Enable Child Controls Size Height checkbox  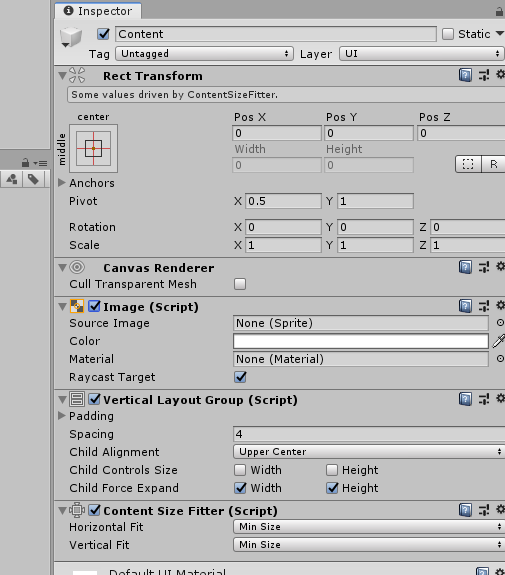tap(332, 470)
